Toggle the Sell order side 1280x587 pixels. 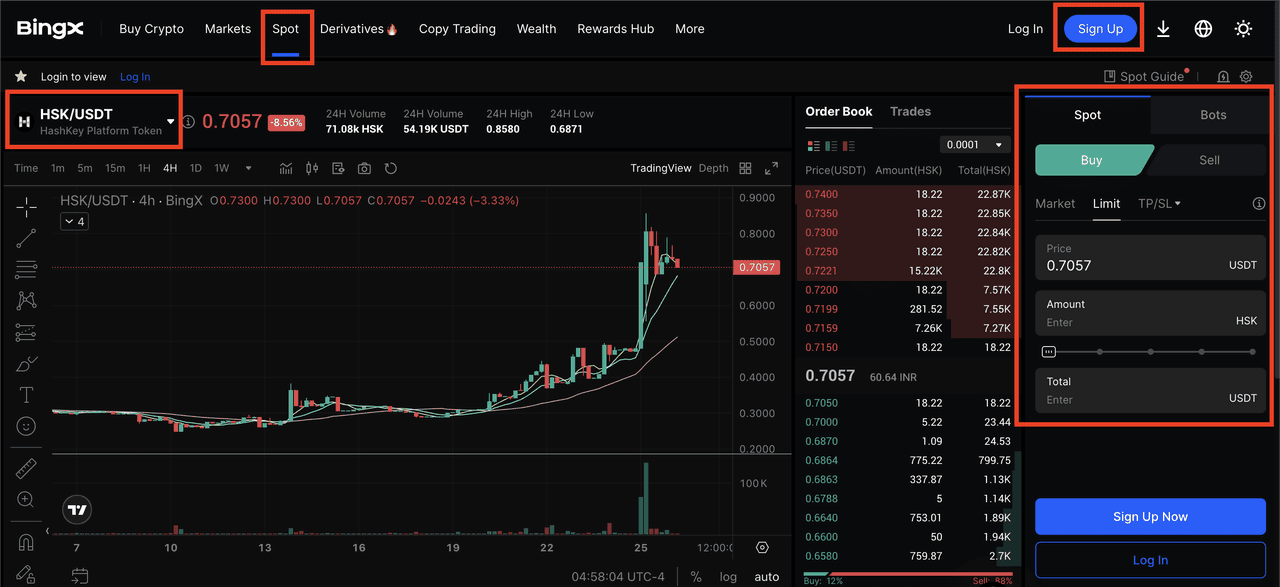pos(1209,160)
